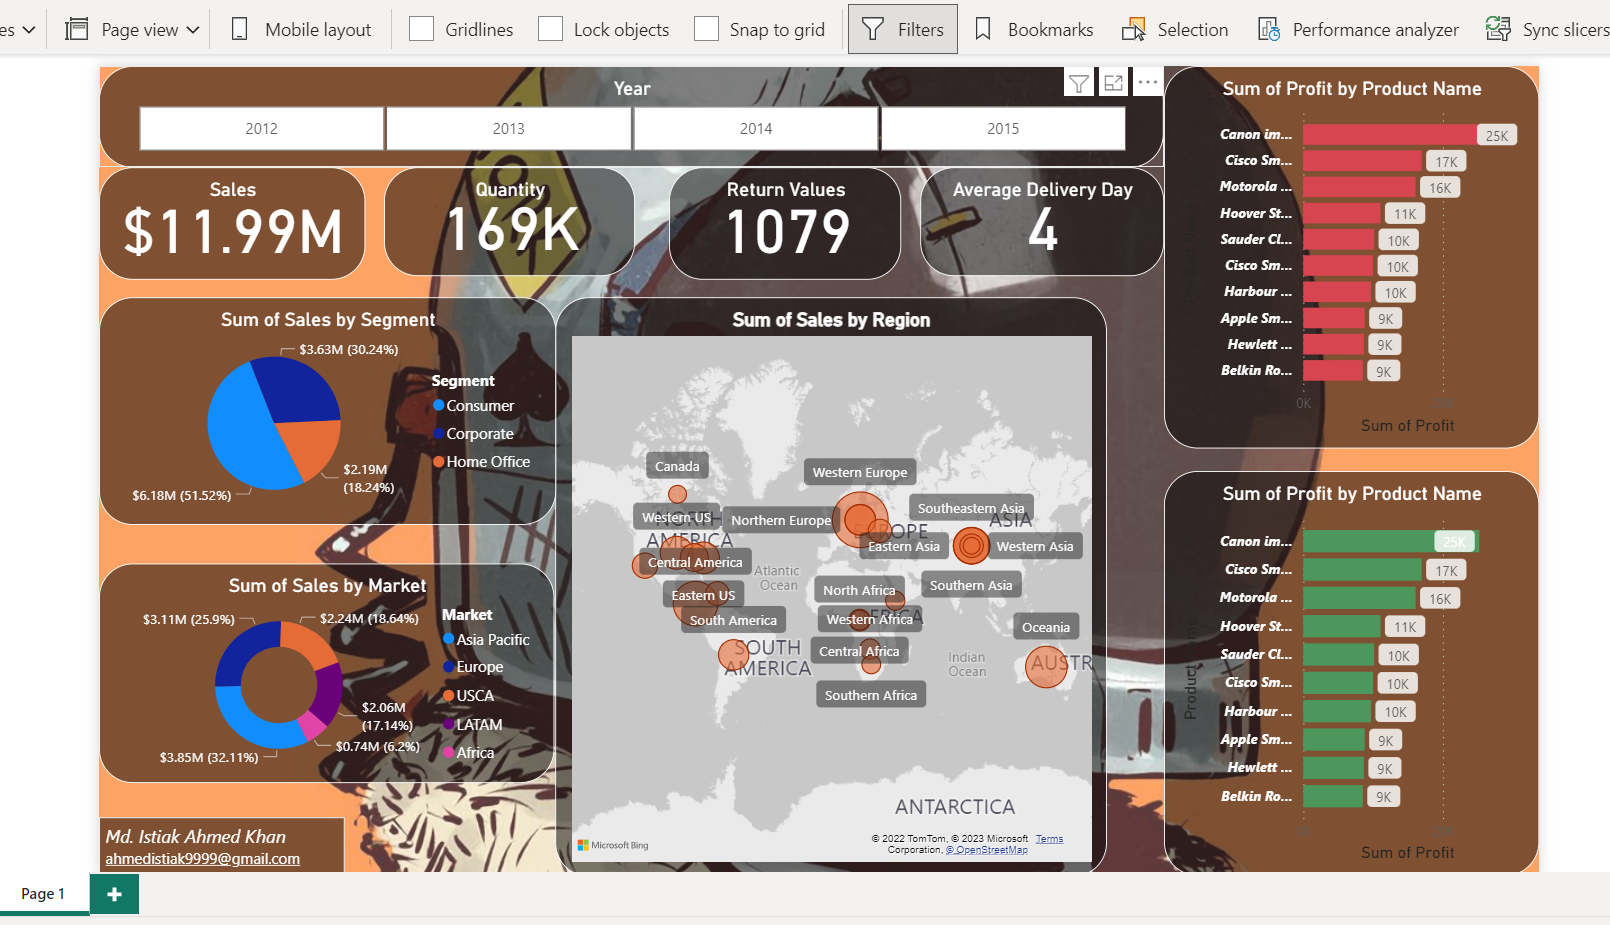Click the Filters funnel icon in toolbar
The width and height of the screenshot is (1610, 925).
[x=873, y=30]
